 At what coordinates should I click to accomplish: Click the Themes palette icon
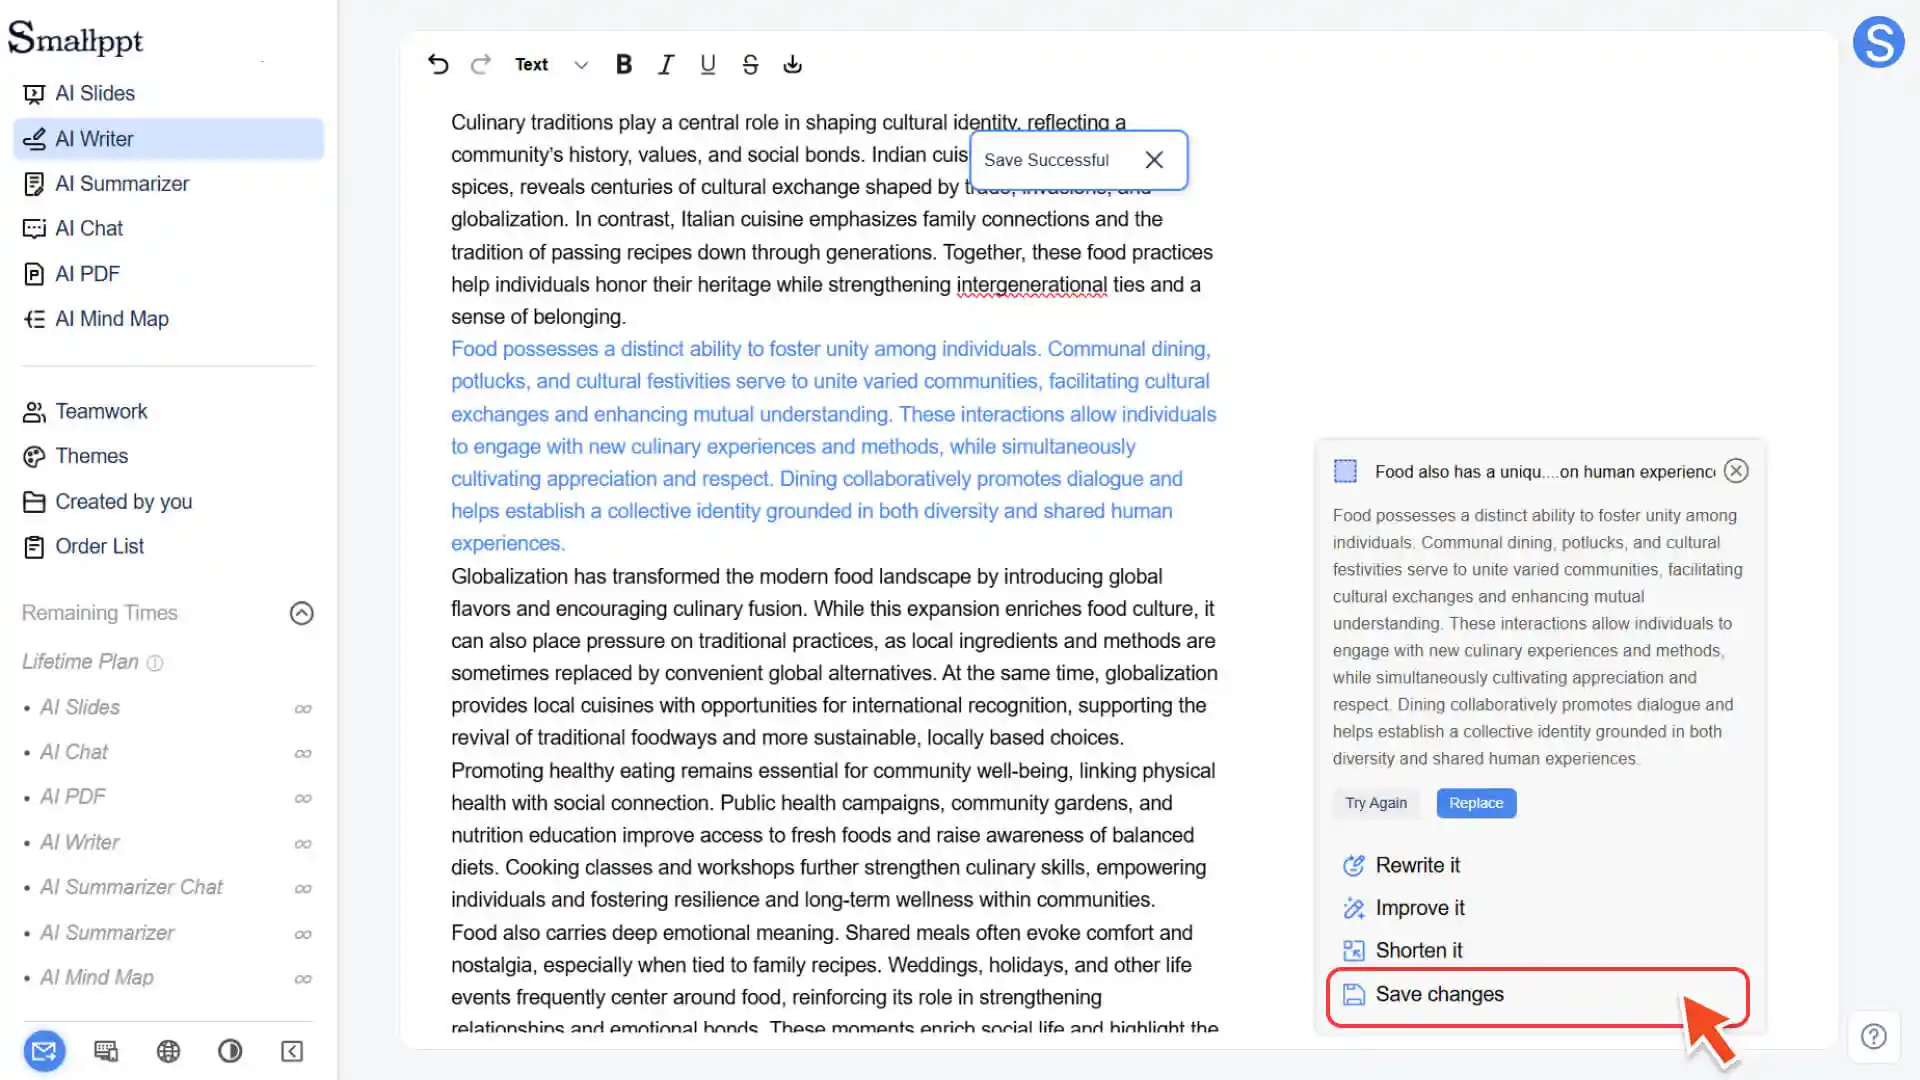[x=34, y=457]
